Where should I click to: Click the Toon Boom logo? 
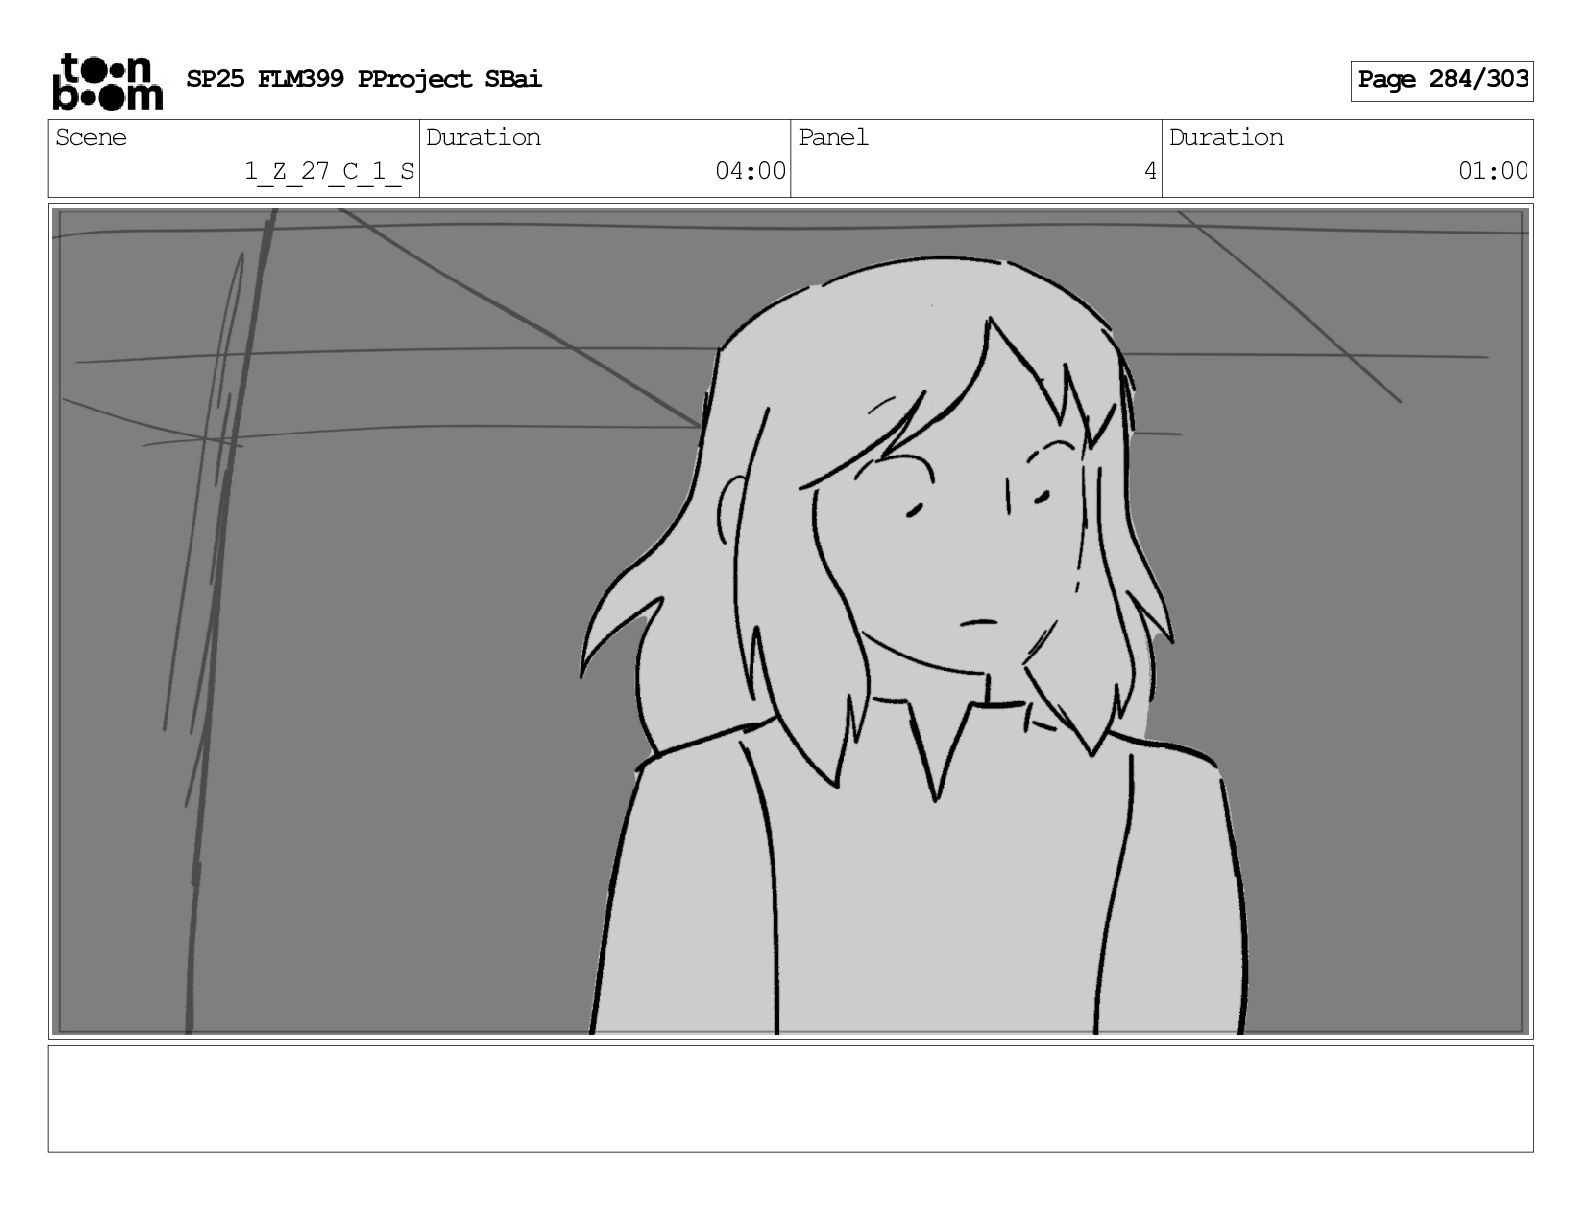coord(107,81)
